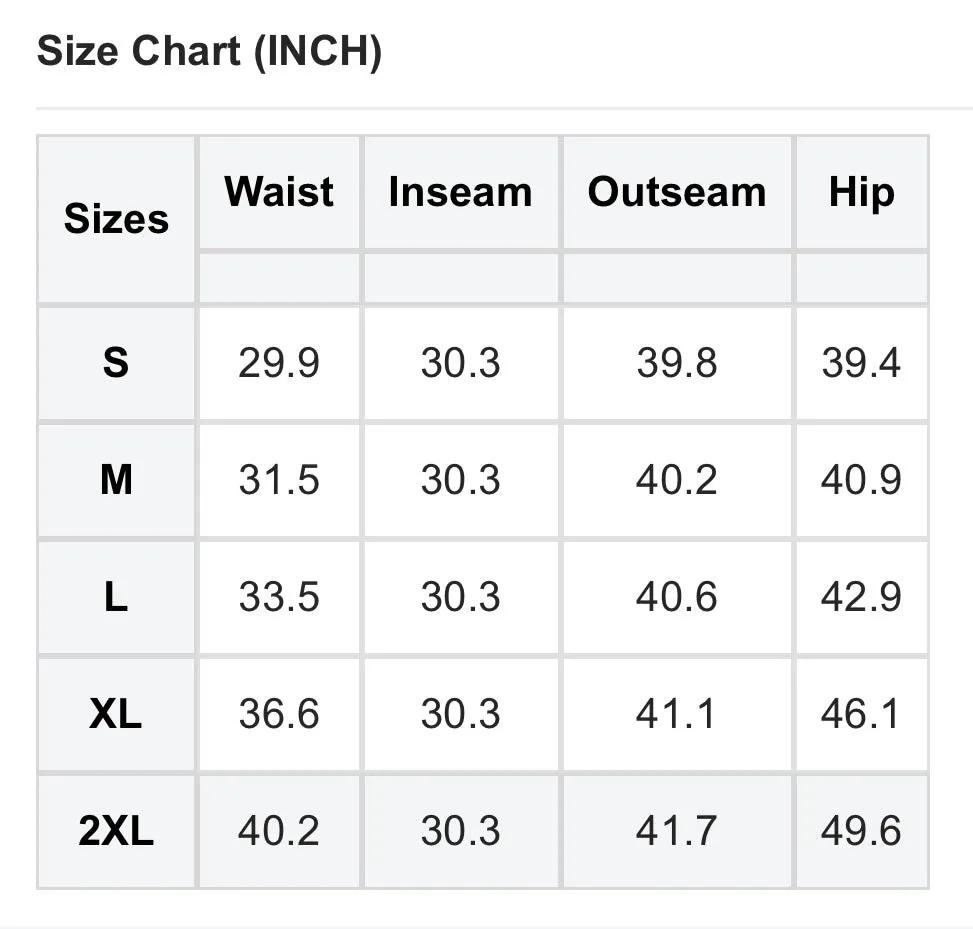Click the Size Chart (INCH) heading

[209, 51]
